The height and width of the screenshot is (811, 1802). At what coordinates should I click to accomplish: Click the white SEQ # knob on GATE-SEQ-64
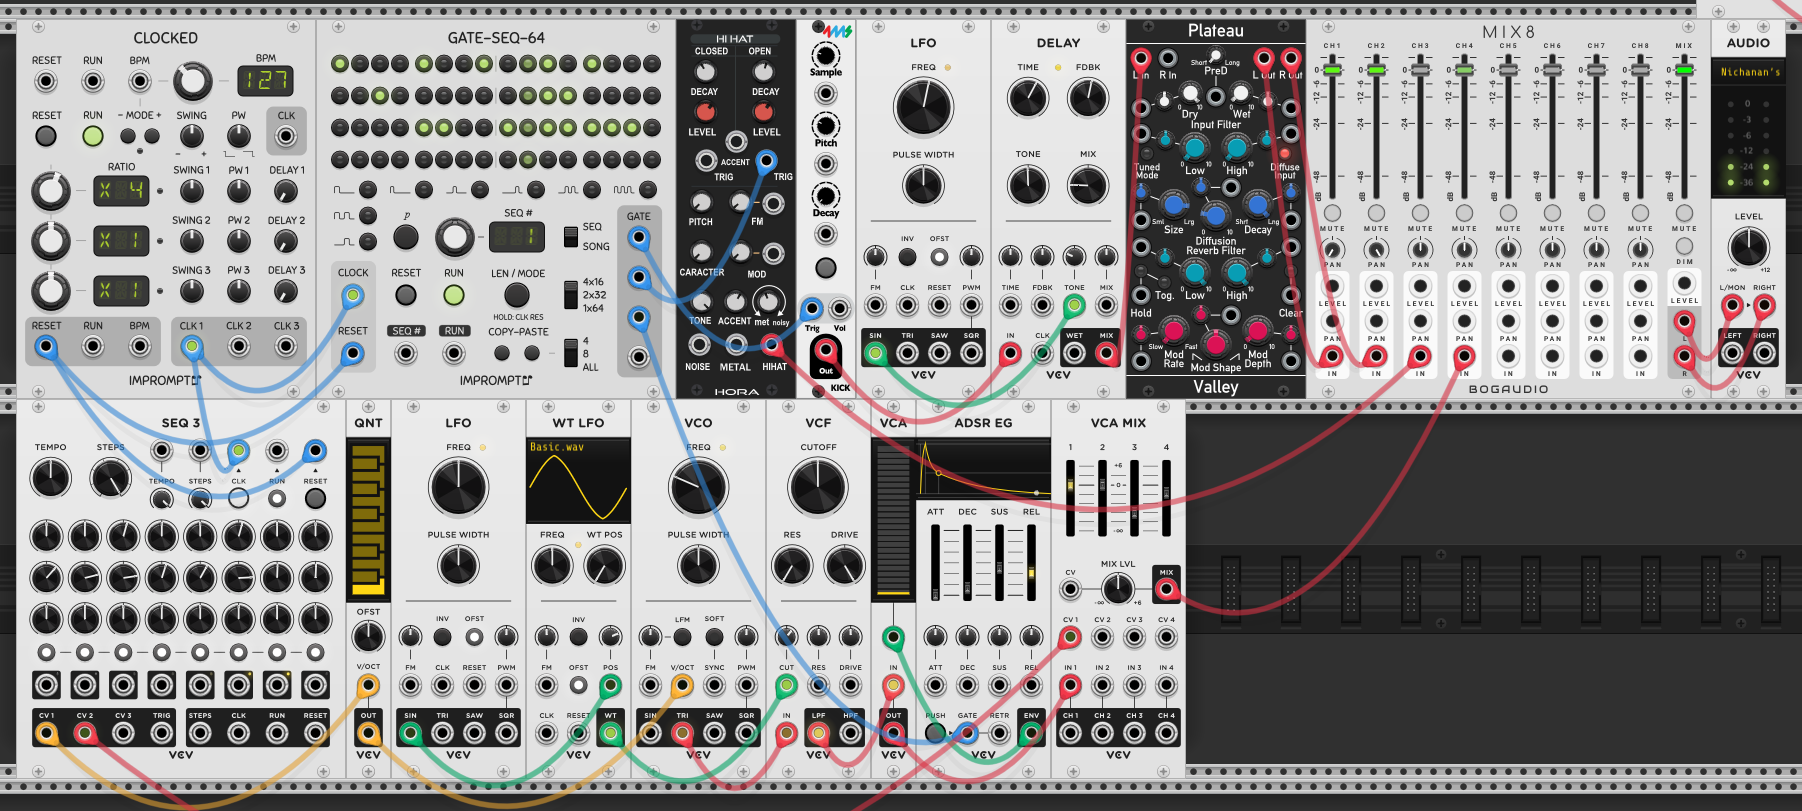(x=454, y=238)
